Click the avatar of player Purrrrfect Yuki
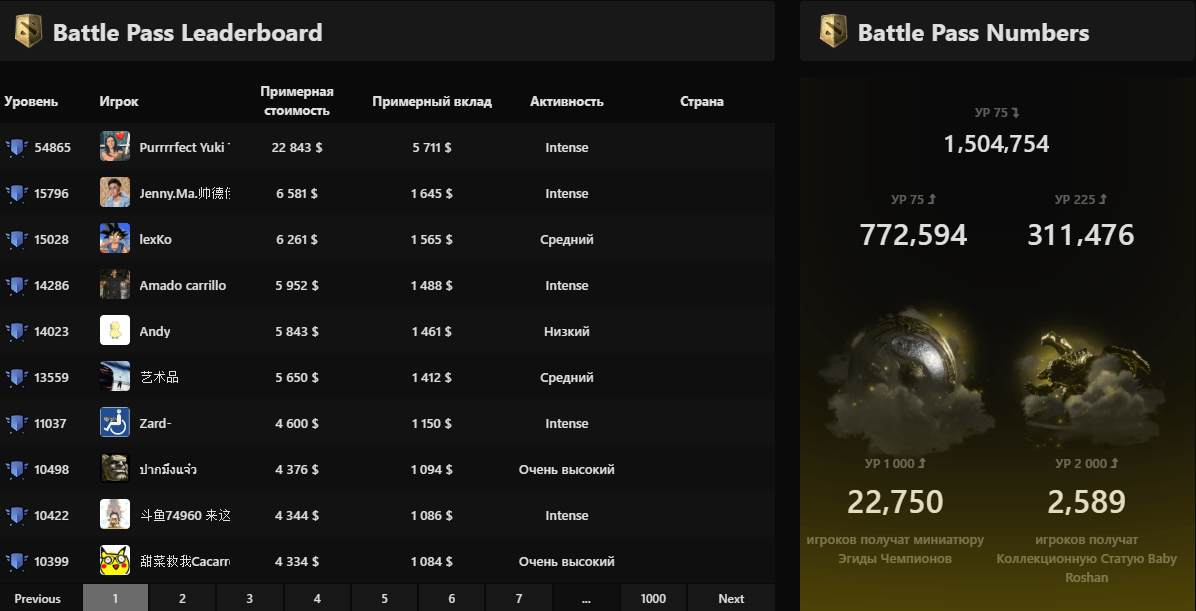1196x611 pixels. [115, 147]
